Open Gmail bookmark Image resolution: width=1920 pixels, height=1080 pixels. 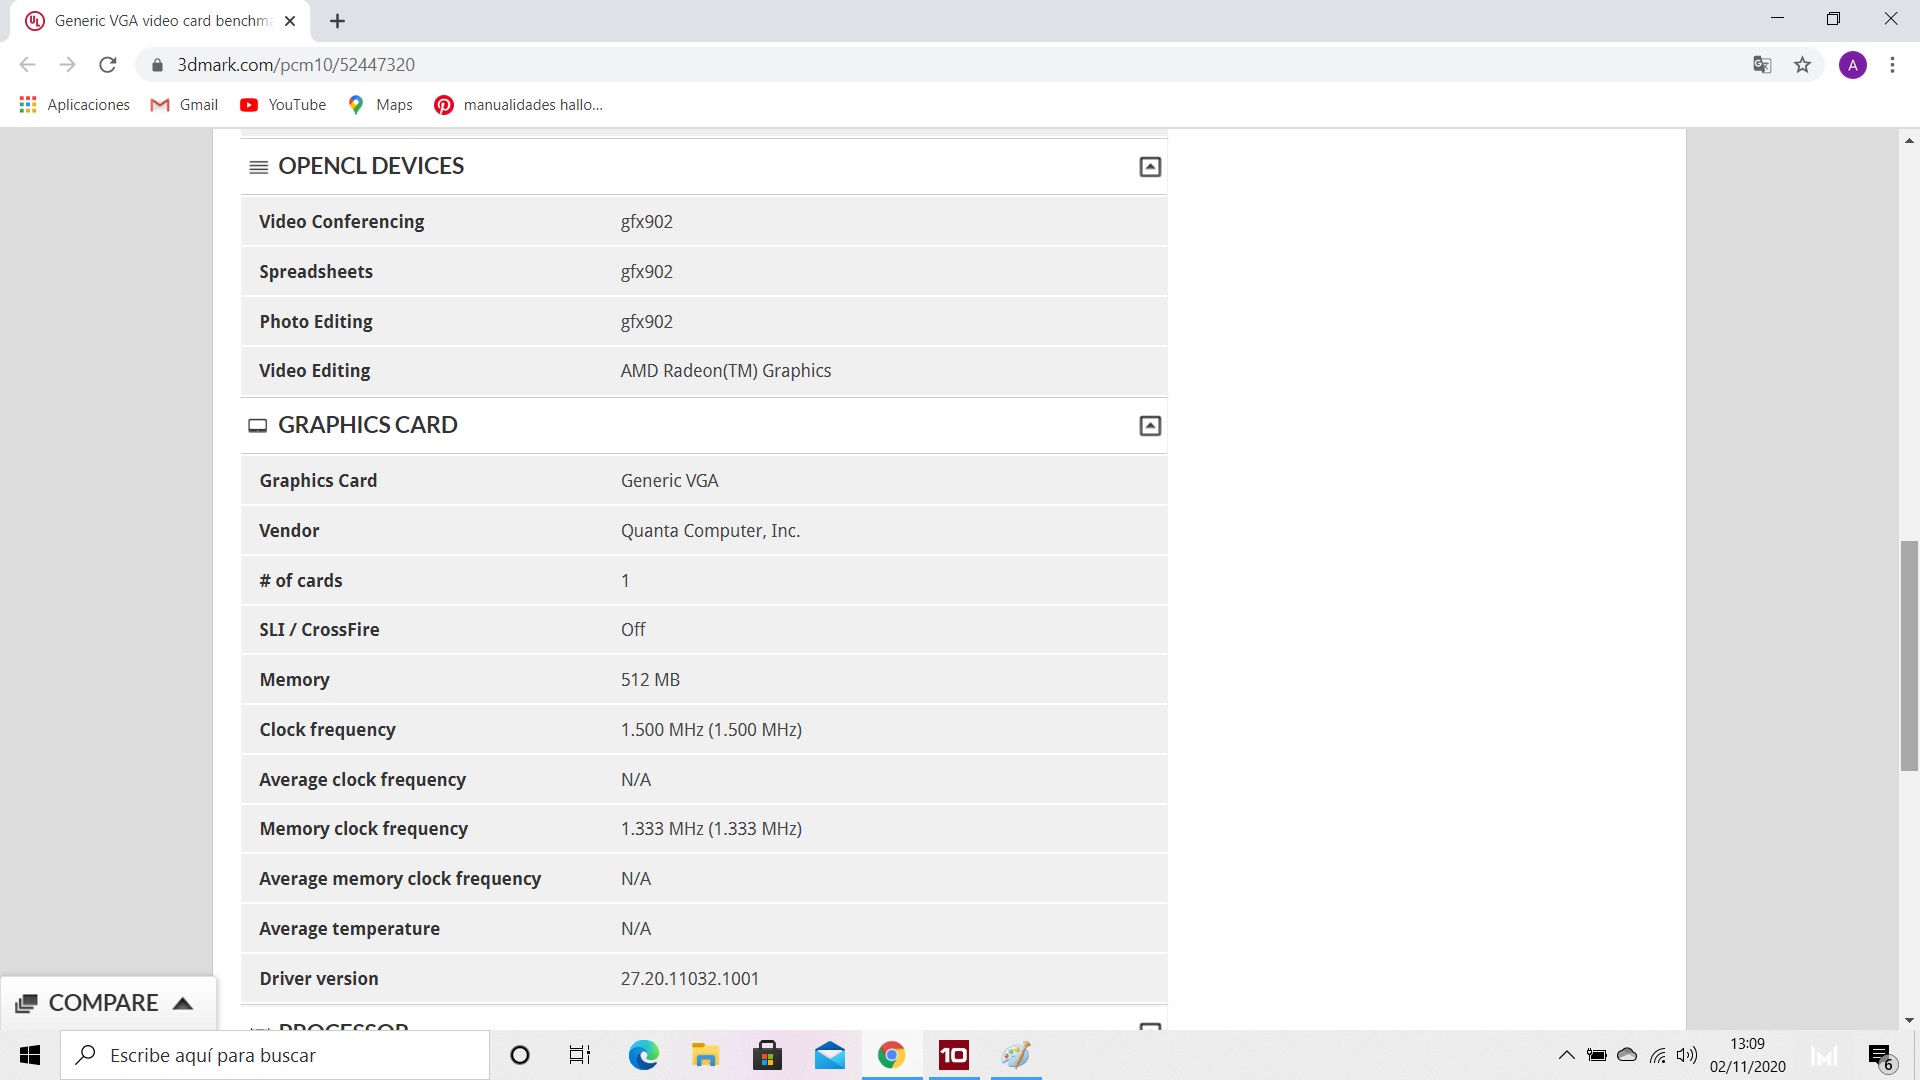click(184, 105)
